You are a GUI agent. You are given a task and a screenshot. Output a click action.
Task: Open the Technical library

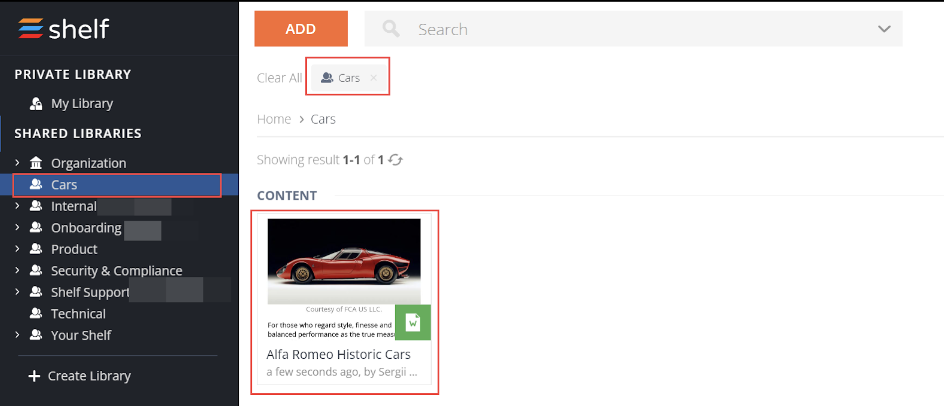coord(78,314)
